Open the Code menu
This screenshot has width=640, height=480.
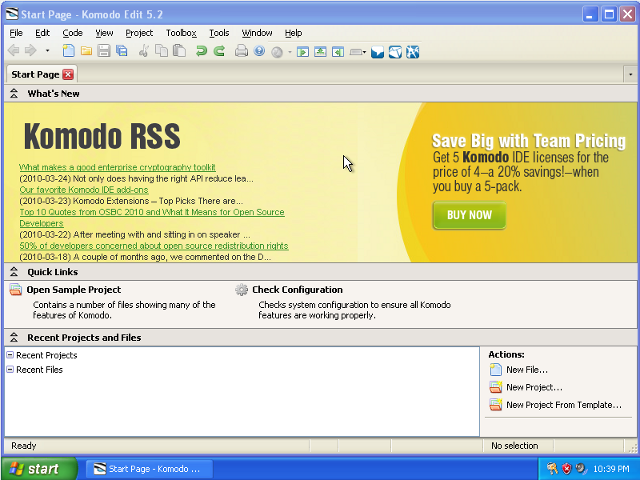(x=72, y=33)
